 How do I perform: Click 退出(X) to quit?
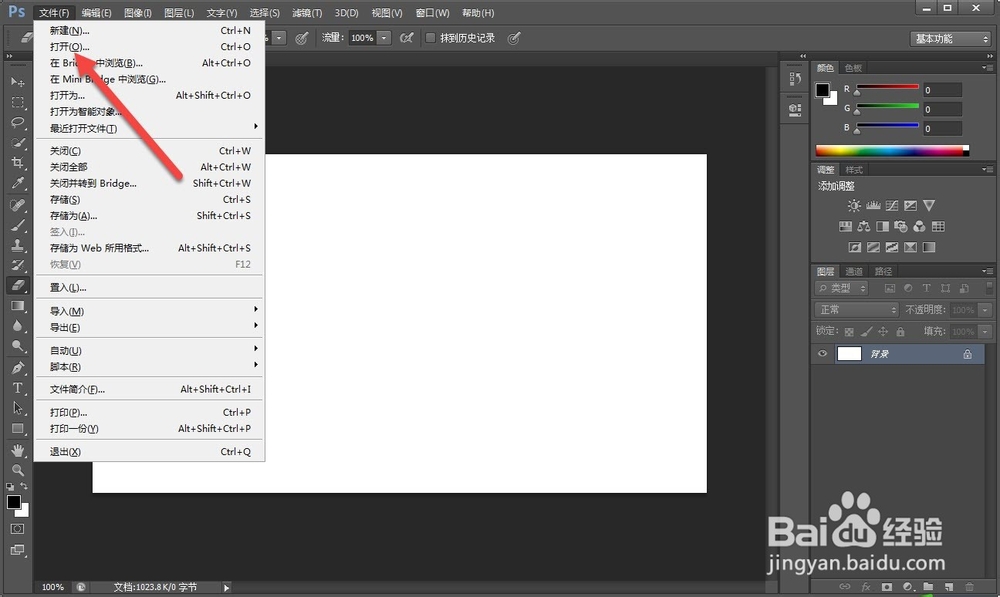pyautogui.click(x=150, y=452)
